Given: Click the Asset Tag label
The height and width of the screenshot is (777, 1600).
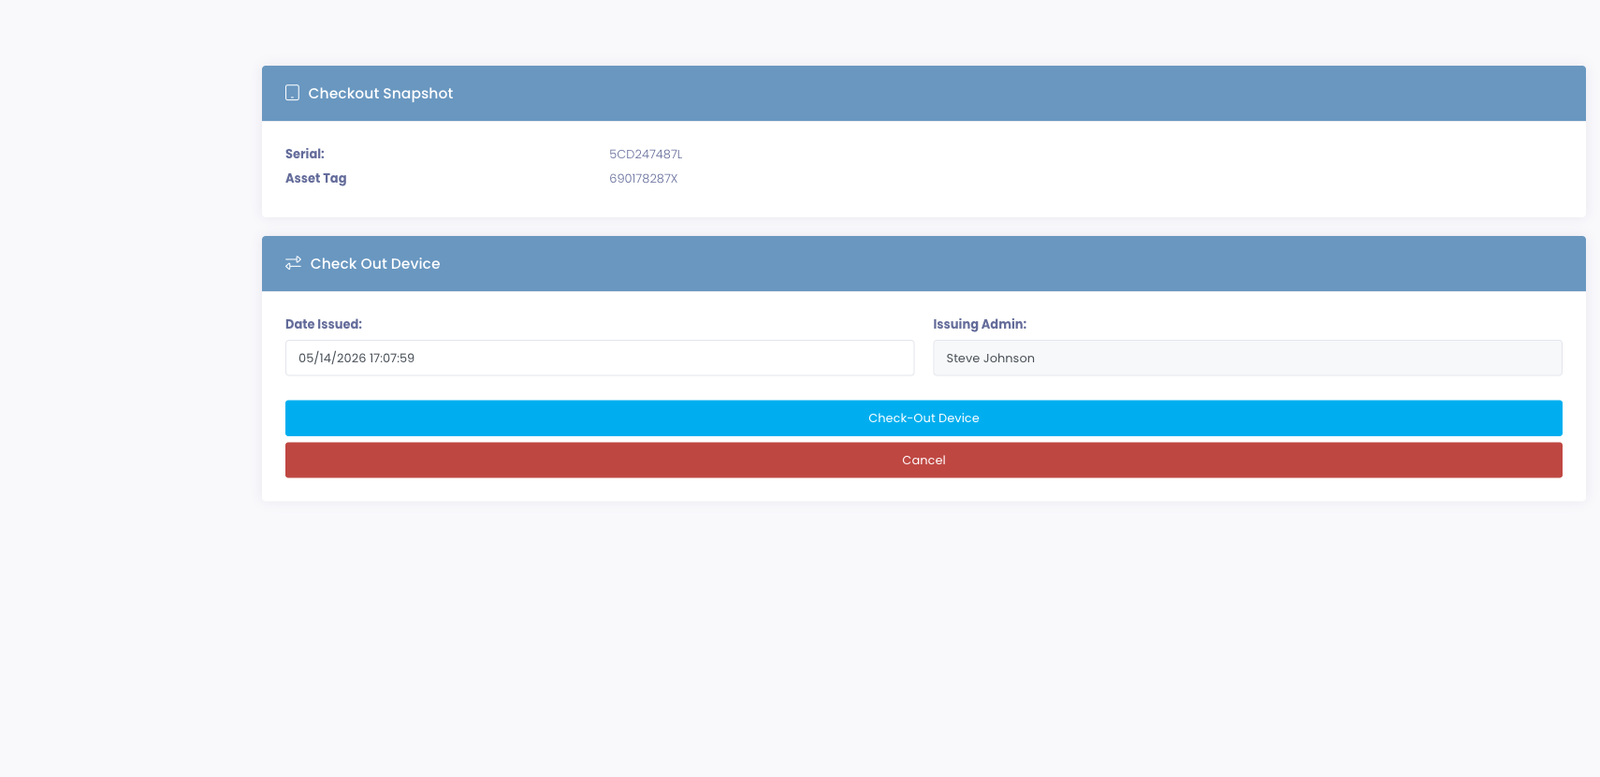Looking at the screenshot, I should 316,178.
